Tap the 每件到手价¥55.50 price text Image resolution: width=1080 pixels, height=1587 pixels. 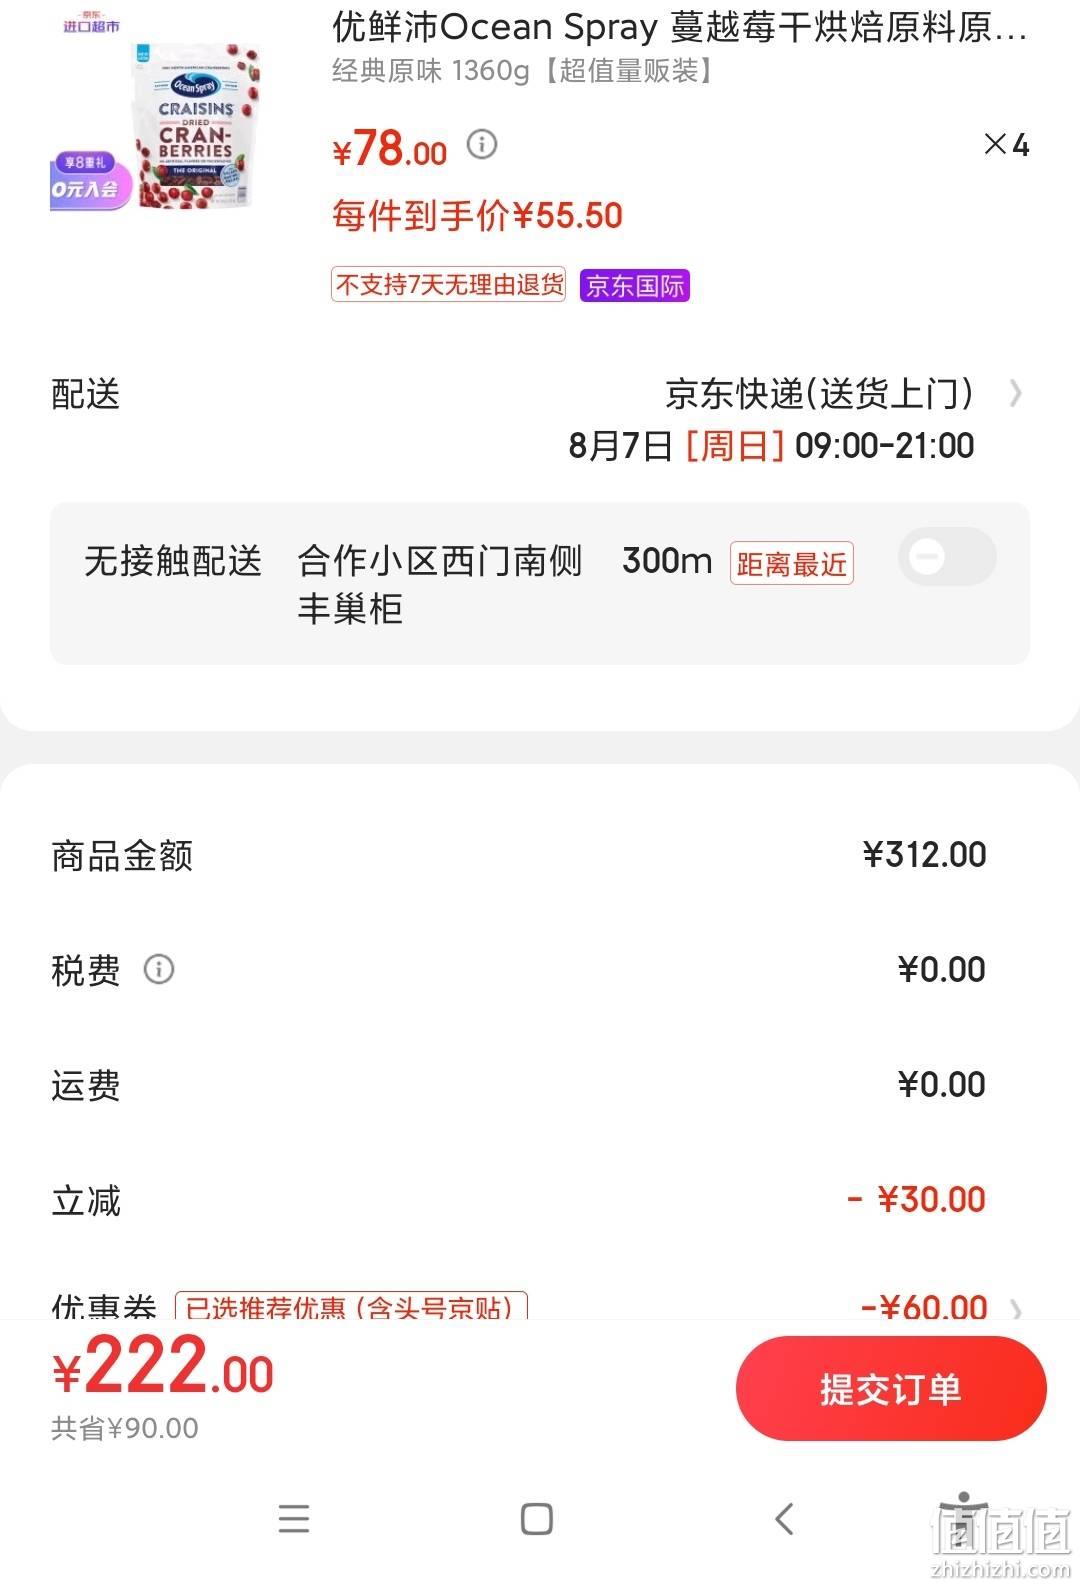click(x=477, y=216)
